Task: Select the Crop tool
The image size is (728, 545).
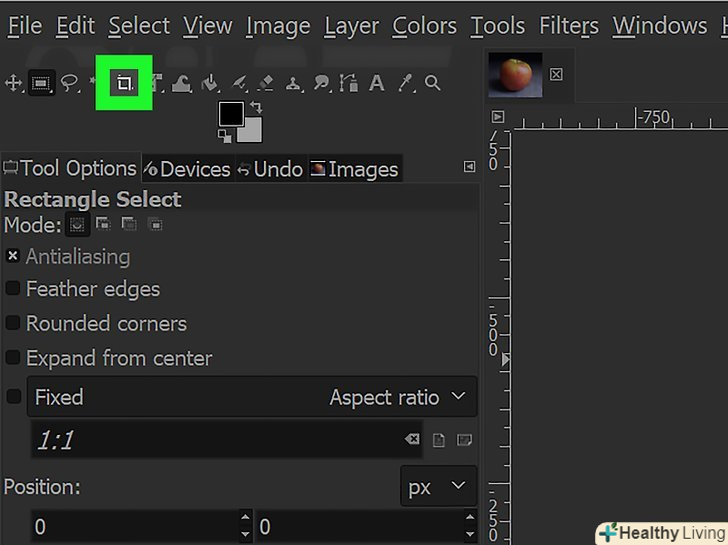Action: click(x=124, y=84)
